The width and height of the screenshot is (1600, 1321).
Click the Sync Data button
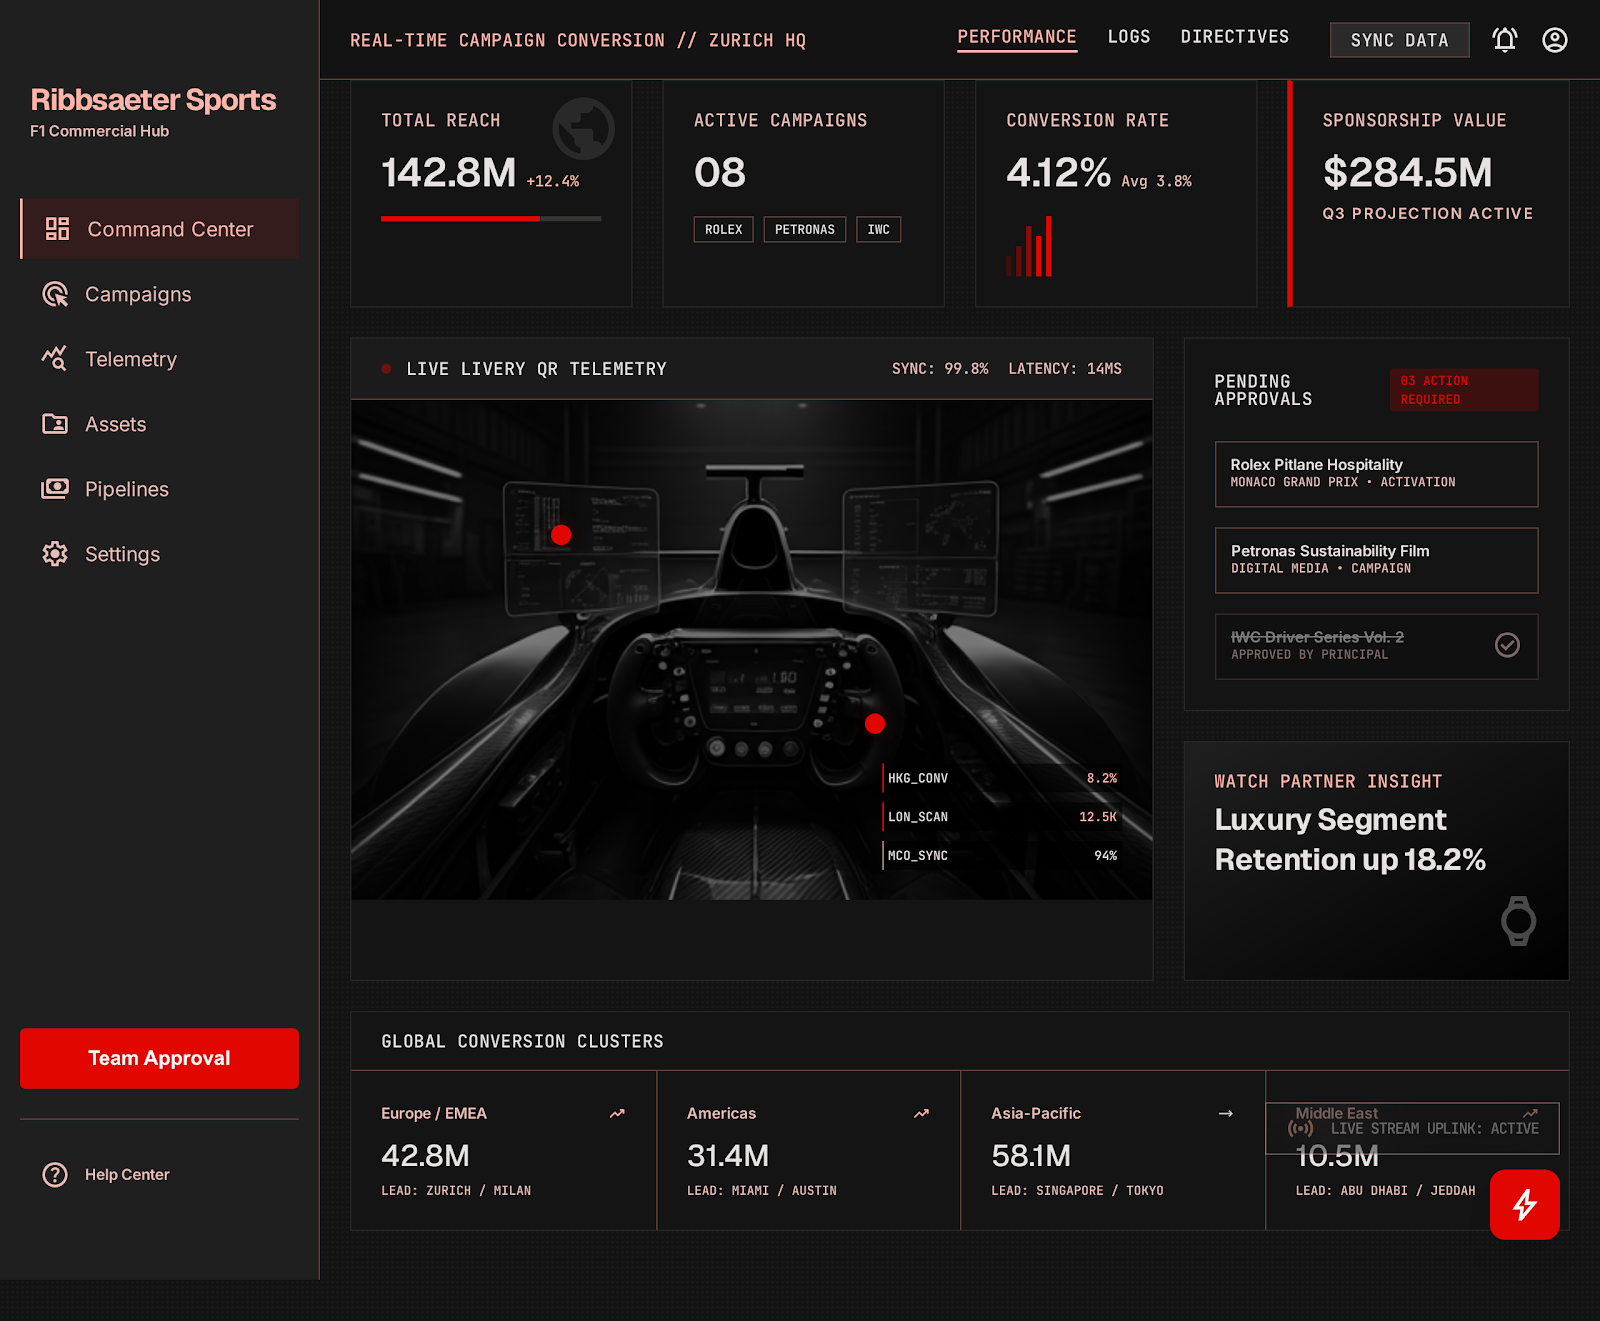[1400, 40]
